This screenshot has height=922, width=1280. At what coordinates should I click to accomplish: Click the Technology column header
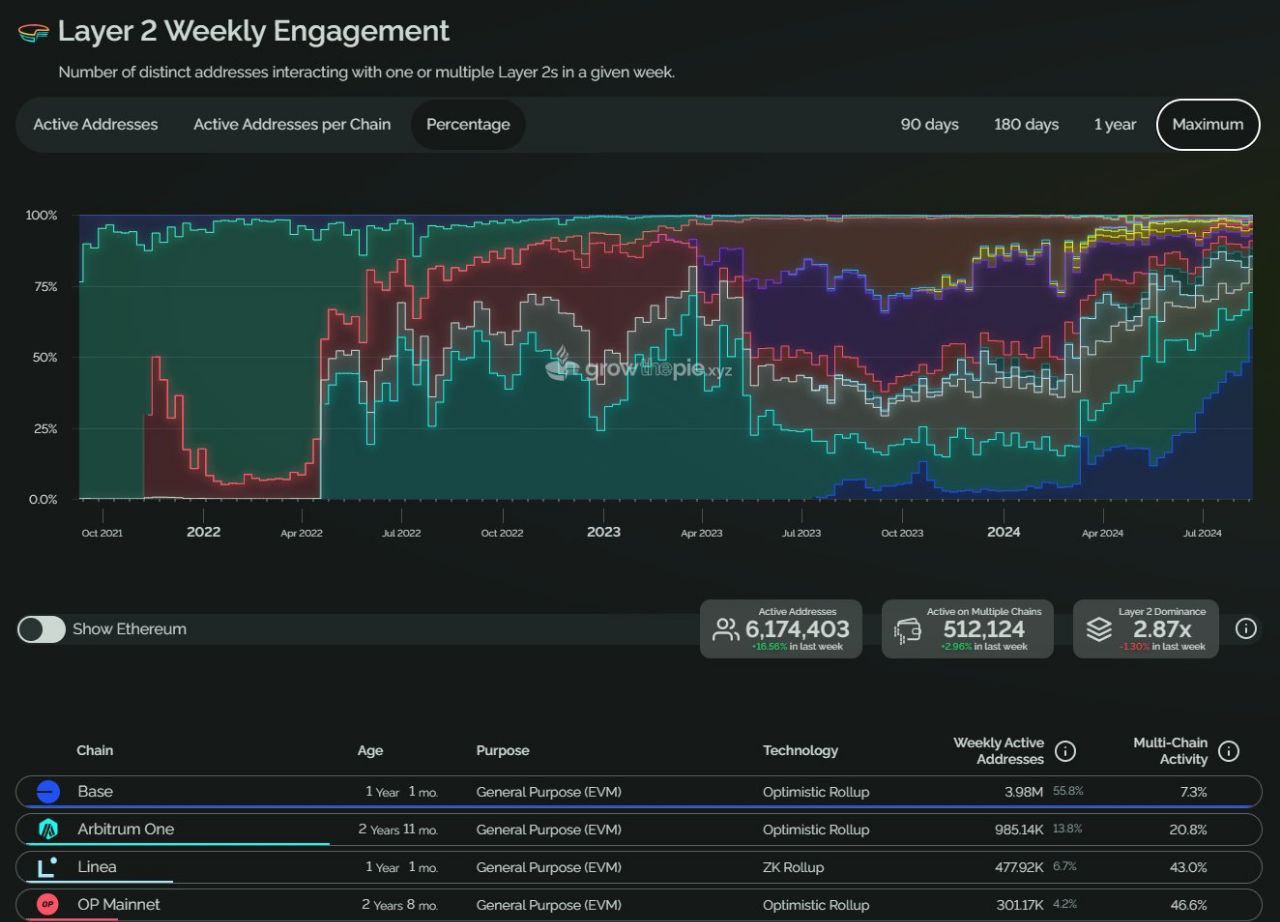[800, 750]
